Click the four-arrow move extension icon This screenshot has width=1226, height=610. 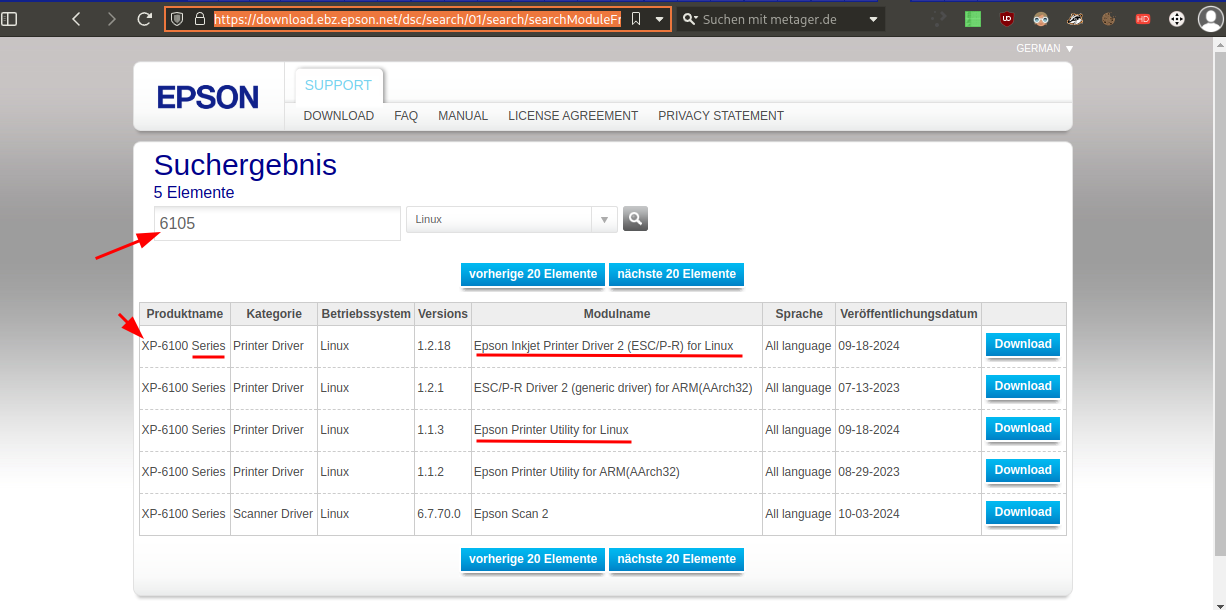click(1177, 19)
